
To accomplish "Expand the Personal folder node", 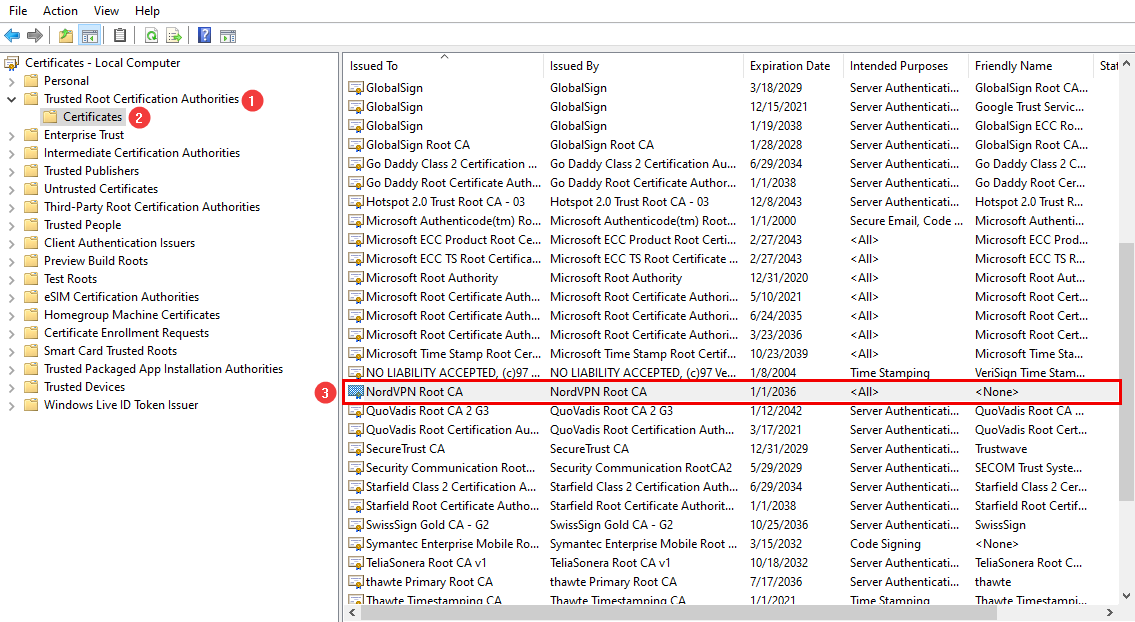I will (12, 81).
